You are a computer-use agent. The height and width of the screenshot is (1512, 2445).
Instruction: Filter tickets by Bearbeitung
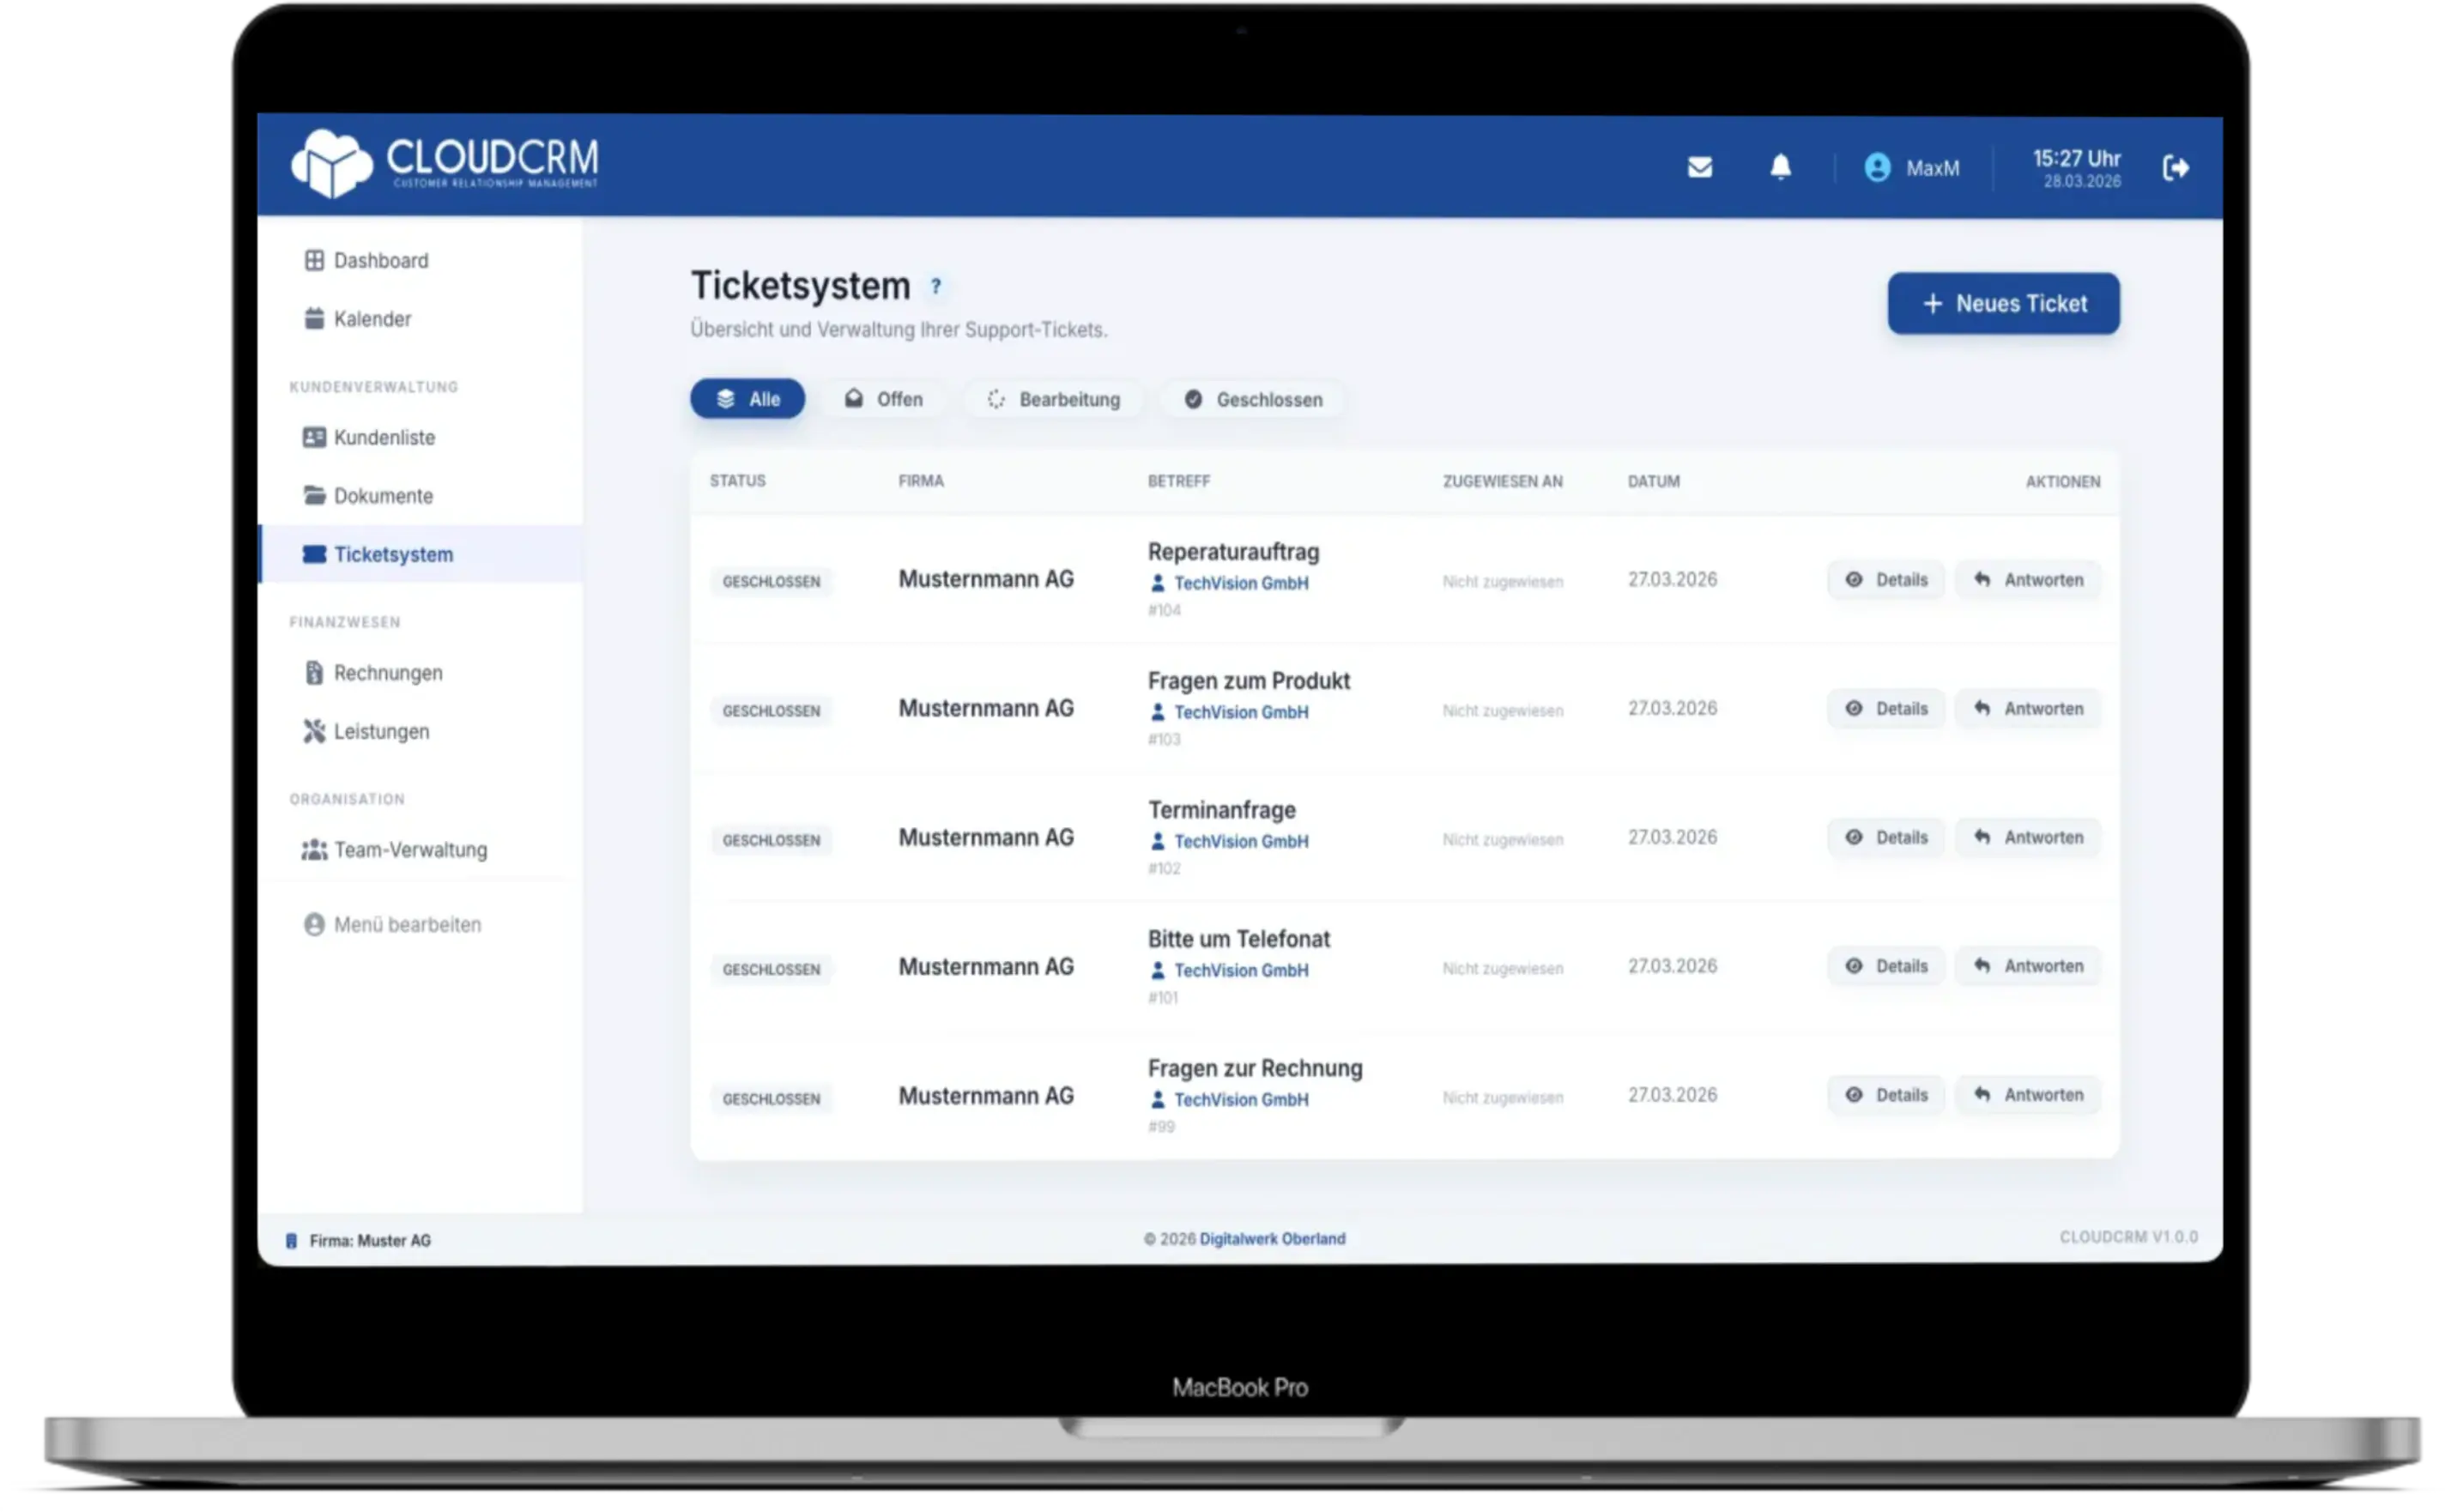[x=1053, y=399]
